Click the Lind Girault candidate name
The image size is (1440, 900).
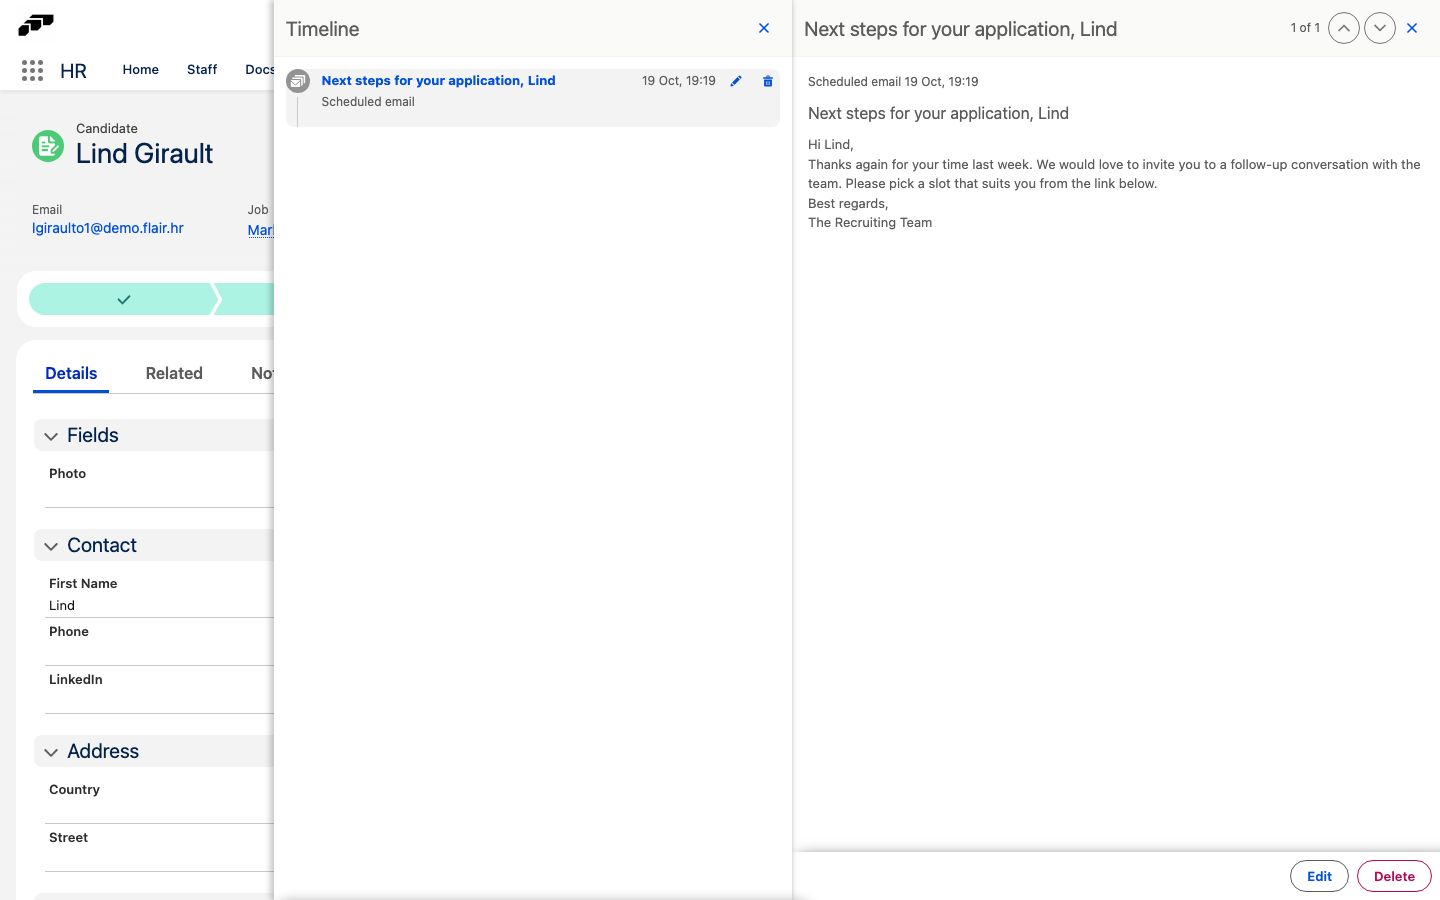(x=145, y=153)
